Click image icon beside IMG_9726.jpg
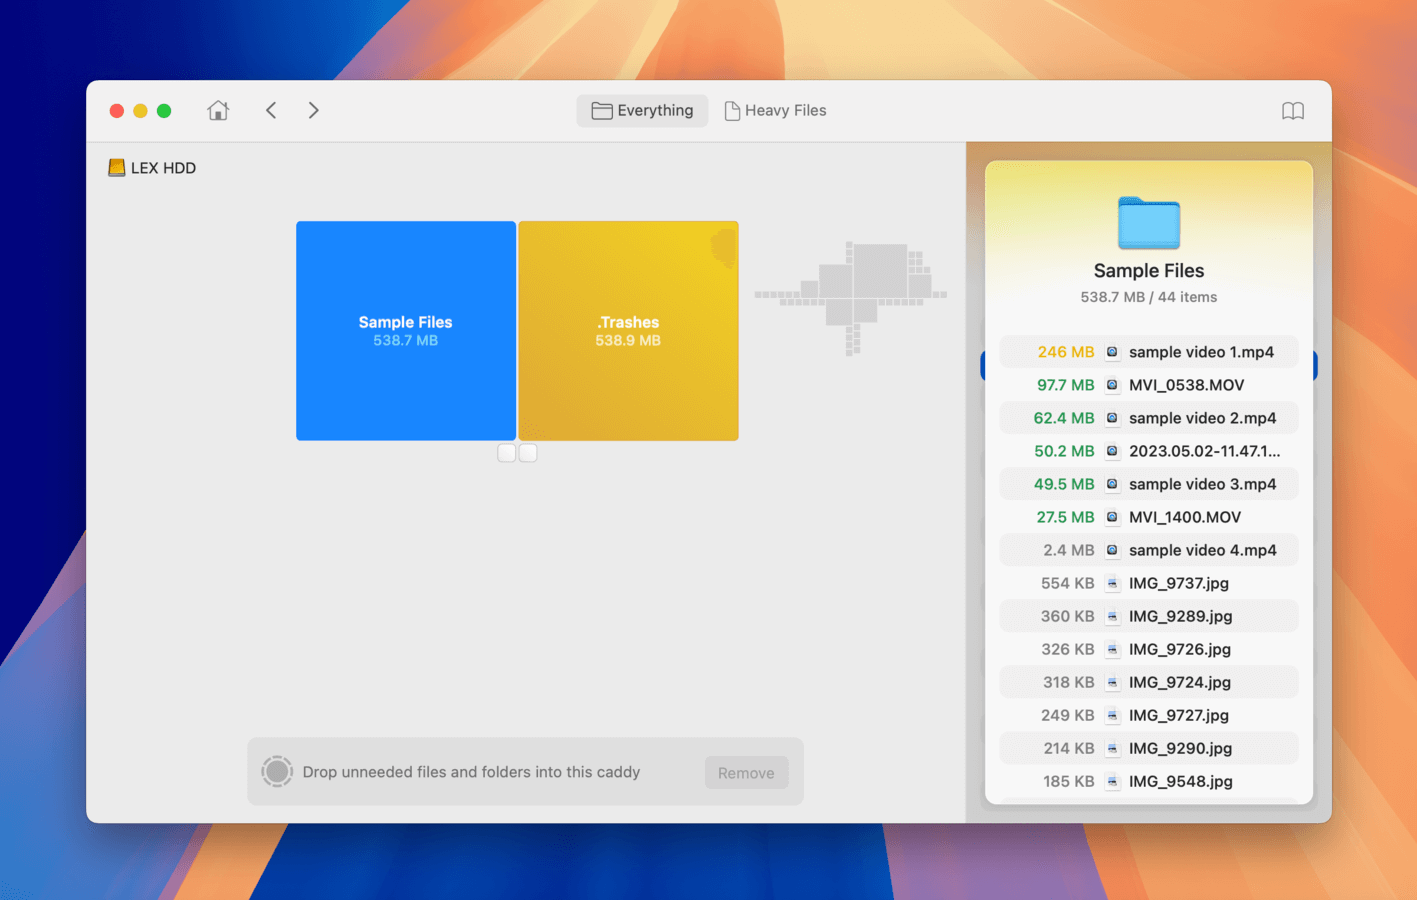 1112,649
